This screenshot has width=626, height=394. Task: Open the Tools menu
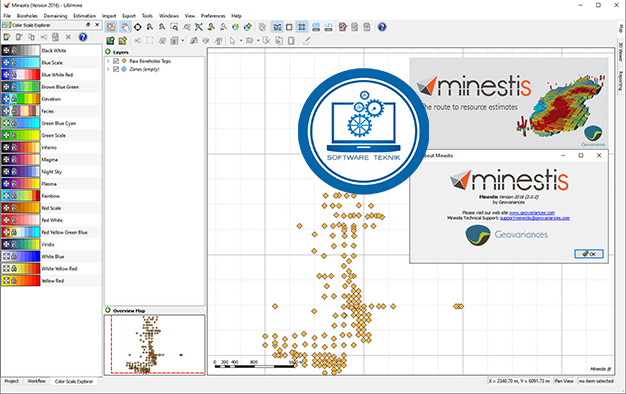click(147, 16)
